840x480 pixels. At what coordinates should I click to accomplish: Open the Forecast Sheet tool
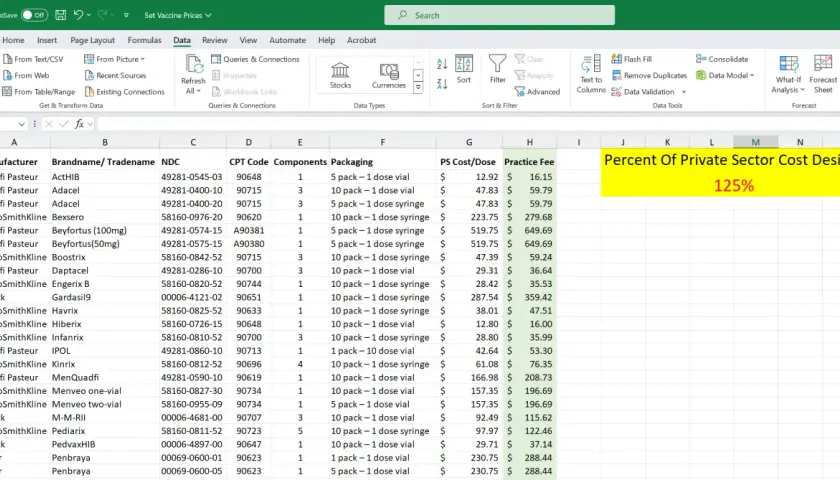click(823, 74)
